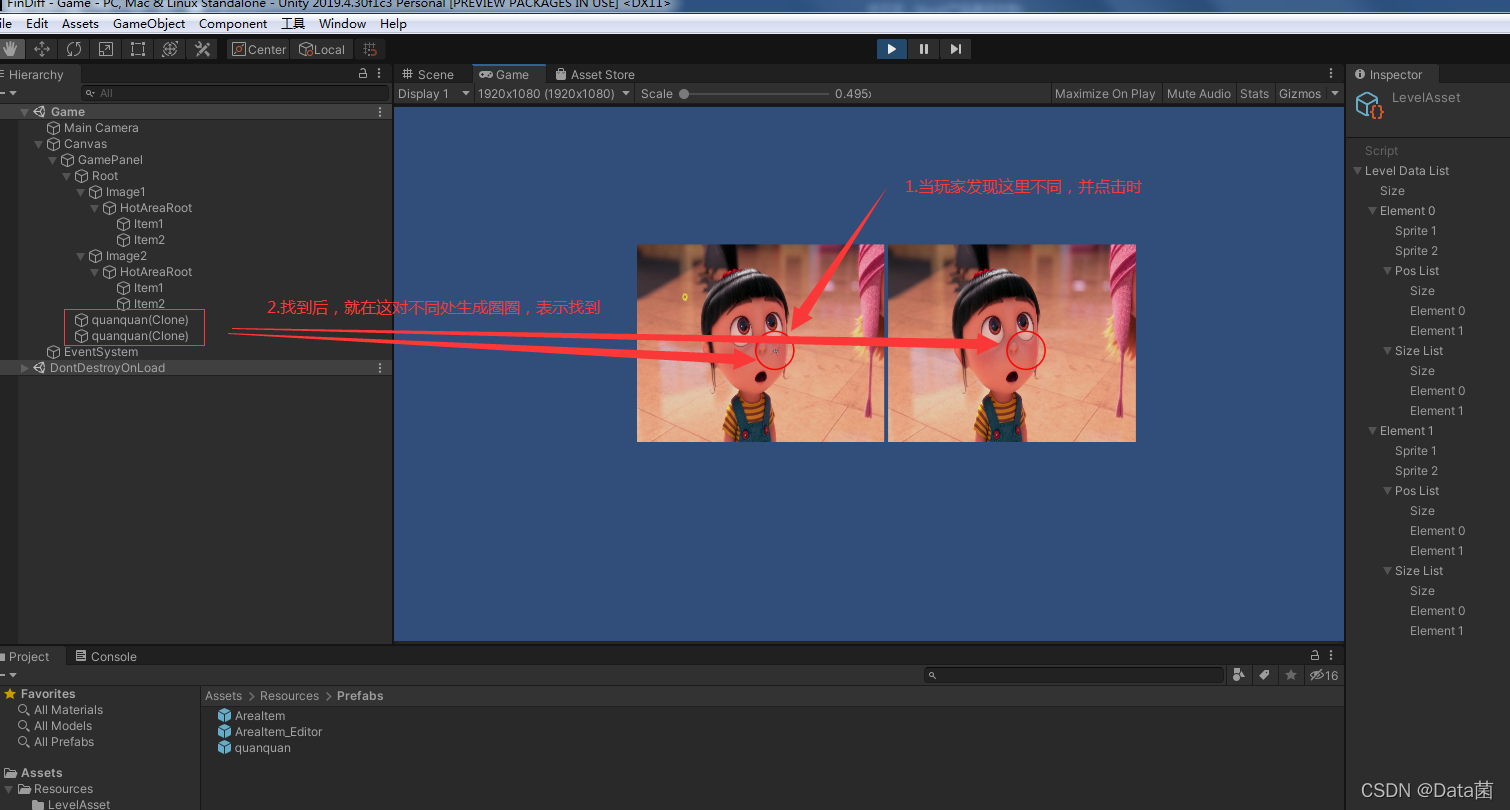Image resolution: width=1510 pixels, height=810 pixels.
Task: Click Search by Type icon
Action: (x=1239, y=675)
